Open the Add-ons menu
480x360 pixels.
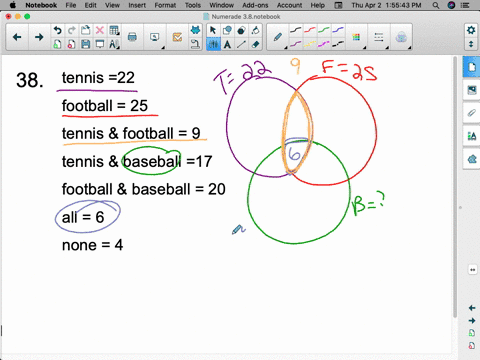(255, 5)
